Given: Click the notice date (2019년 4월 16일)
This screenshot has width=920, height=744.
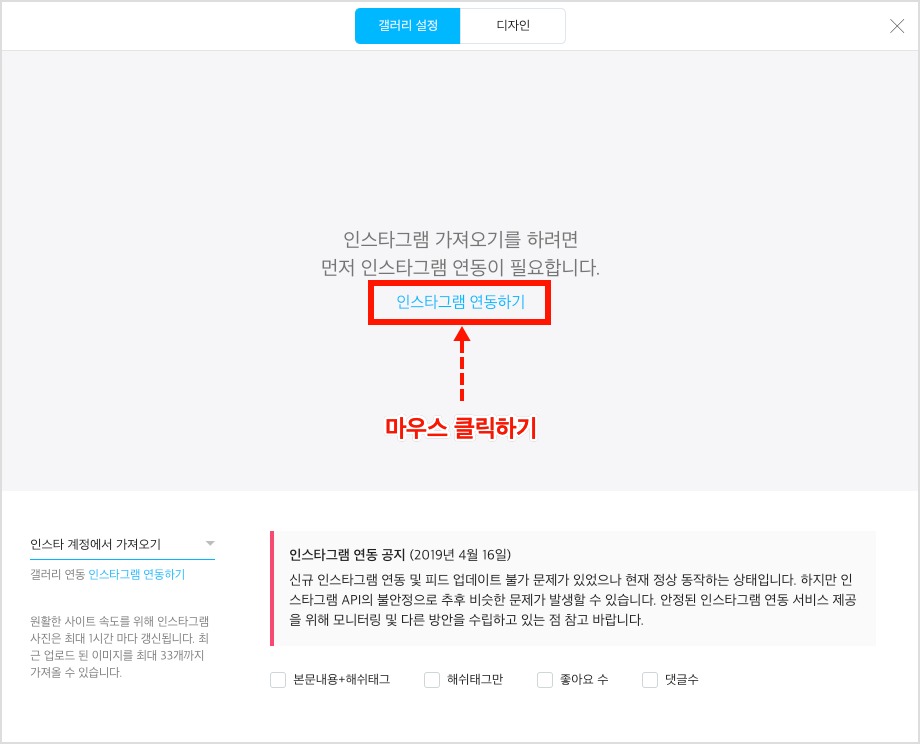Looking at the screenshot, I should pyautogui.click(x=460, y=554).
